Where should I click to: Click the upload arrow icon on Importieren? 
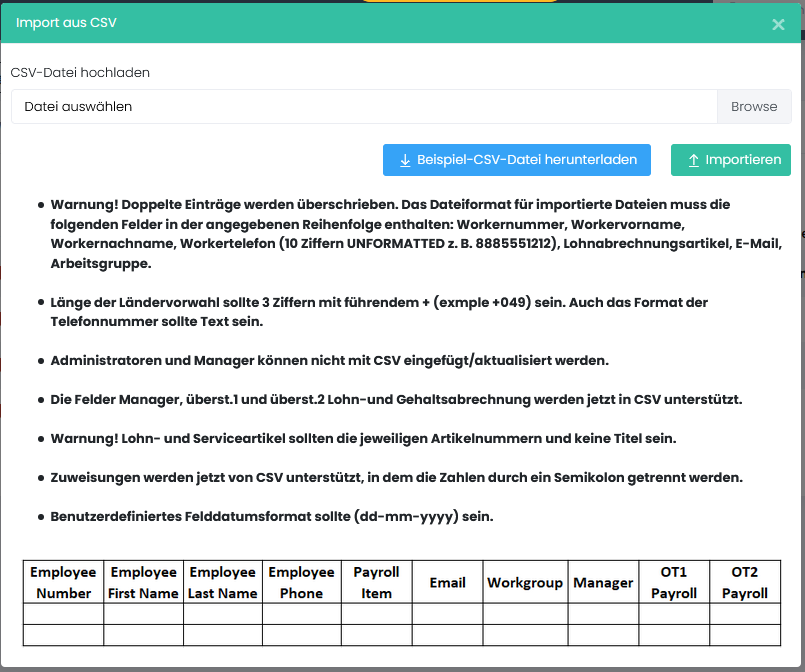[x=693, y=161]
